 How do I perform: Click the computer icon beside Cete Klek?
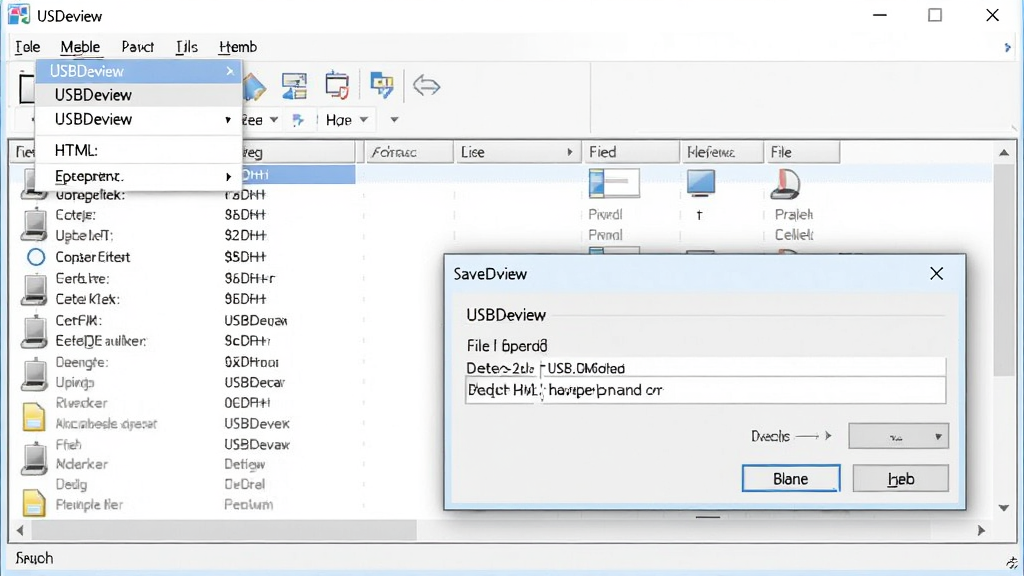34,291
